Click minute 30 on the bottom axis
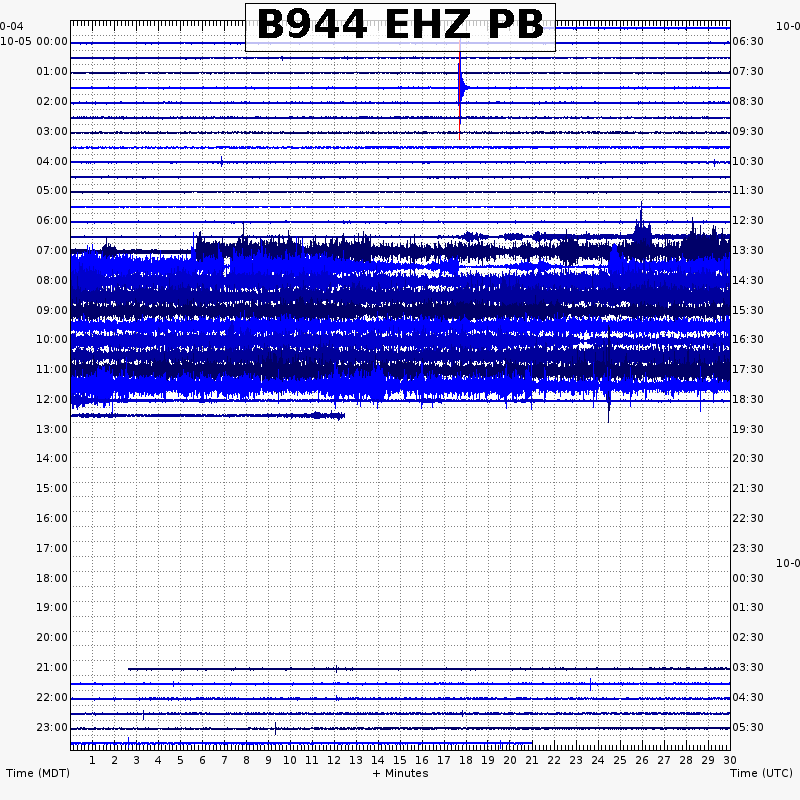The width and height of the screenshot is (800, 800). [730, 760]
